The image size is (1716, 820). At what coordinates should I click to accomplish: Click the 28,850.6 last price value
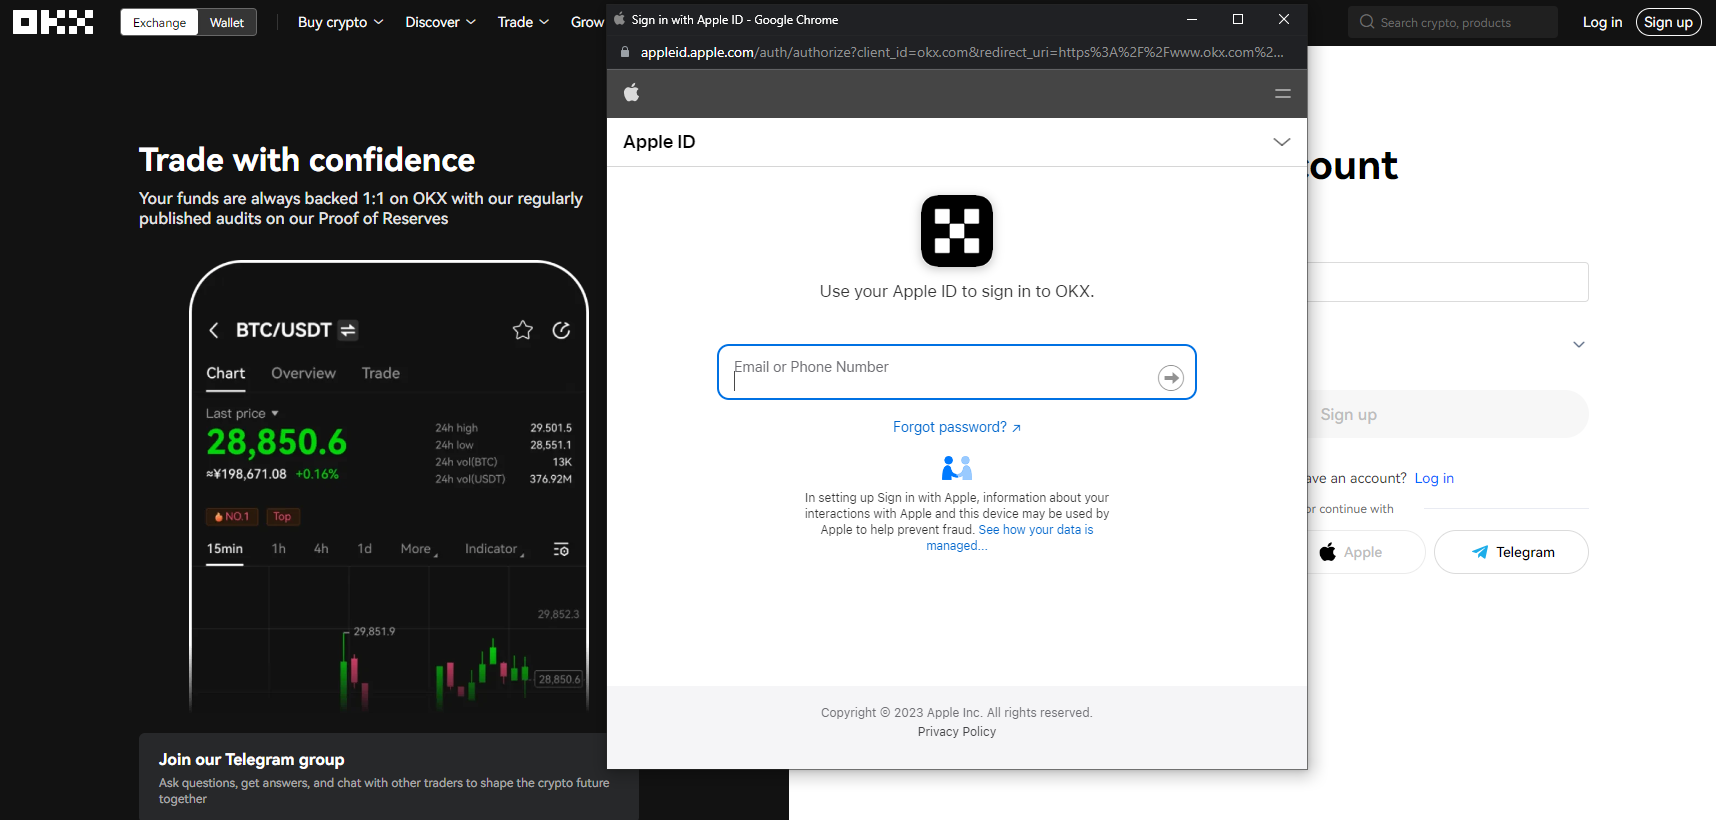[277, 442]
